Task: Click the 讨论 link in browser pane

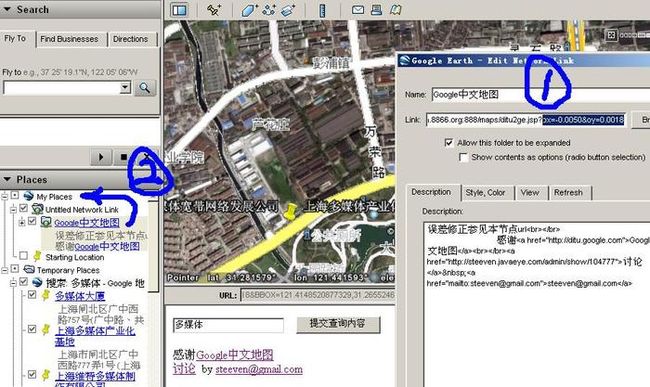Action: point(184,369)
